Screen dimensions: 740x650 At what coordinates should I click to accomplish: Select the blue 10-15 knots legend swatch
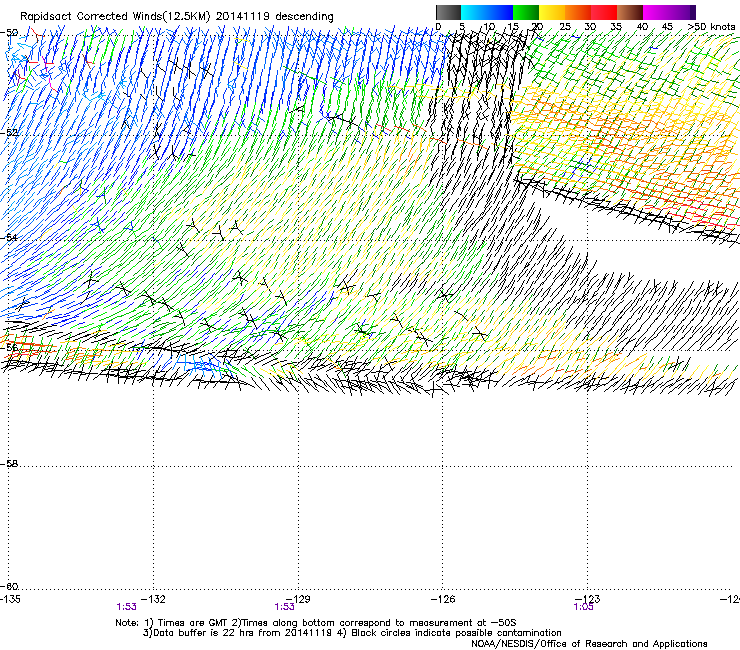click(x=500, y=12)
